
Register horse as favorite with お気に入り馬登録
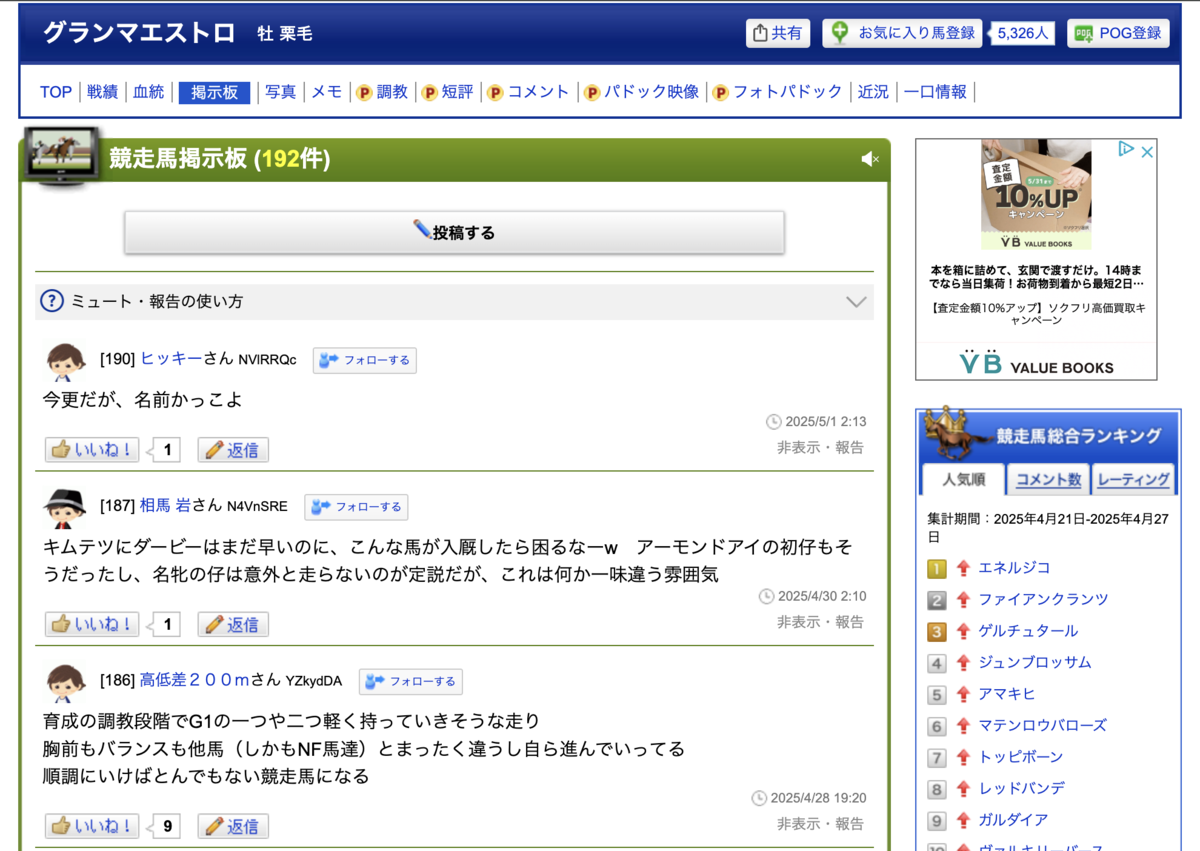pyautogui.click(x=903, y=33)
